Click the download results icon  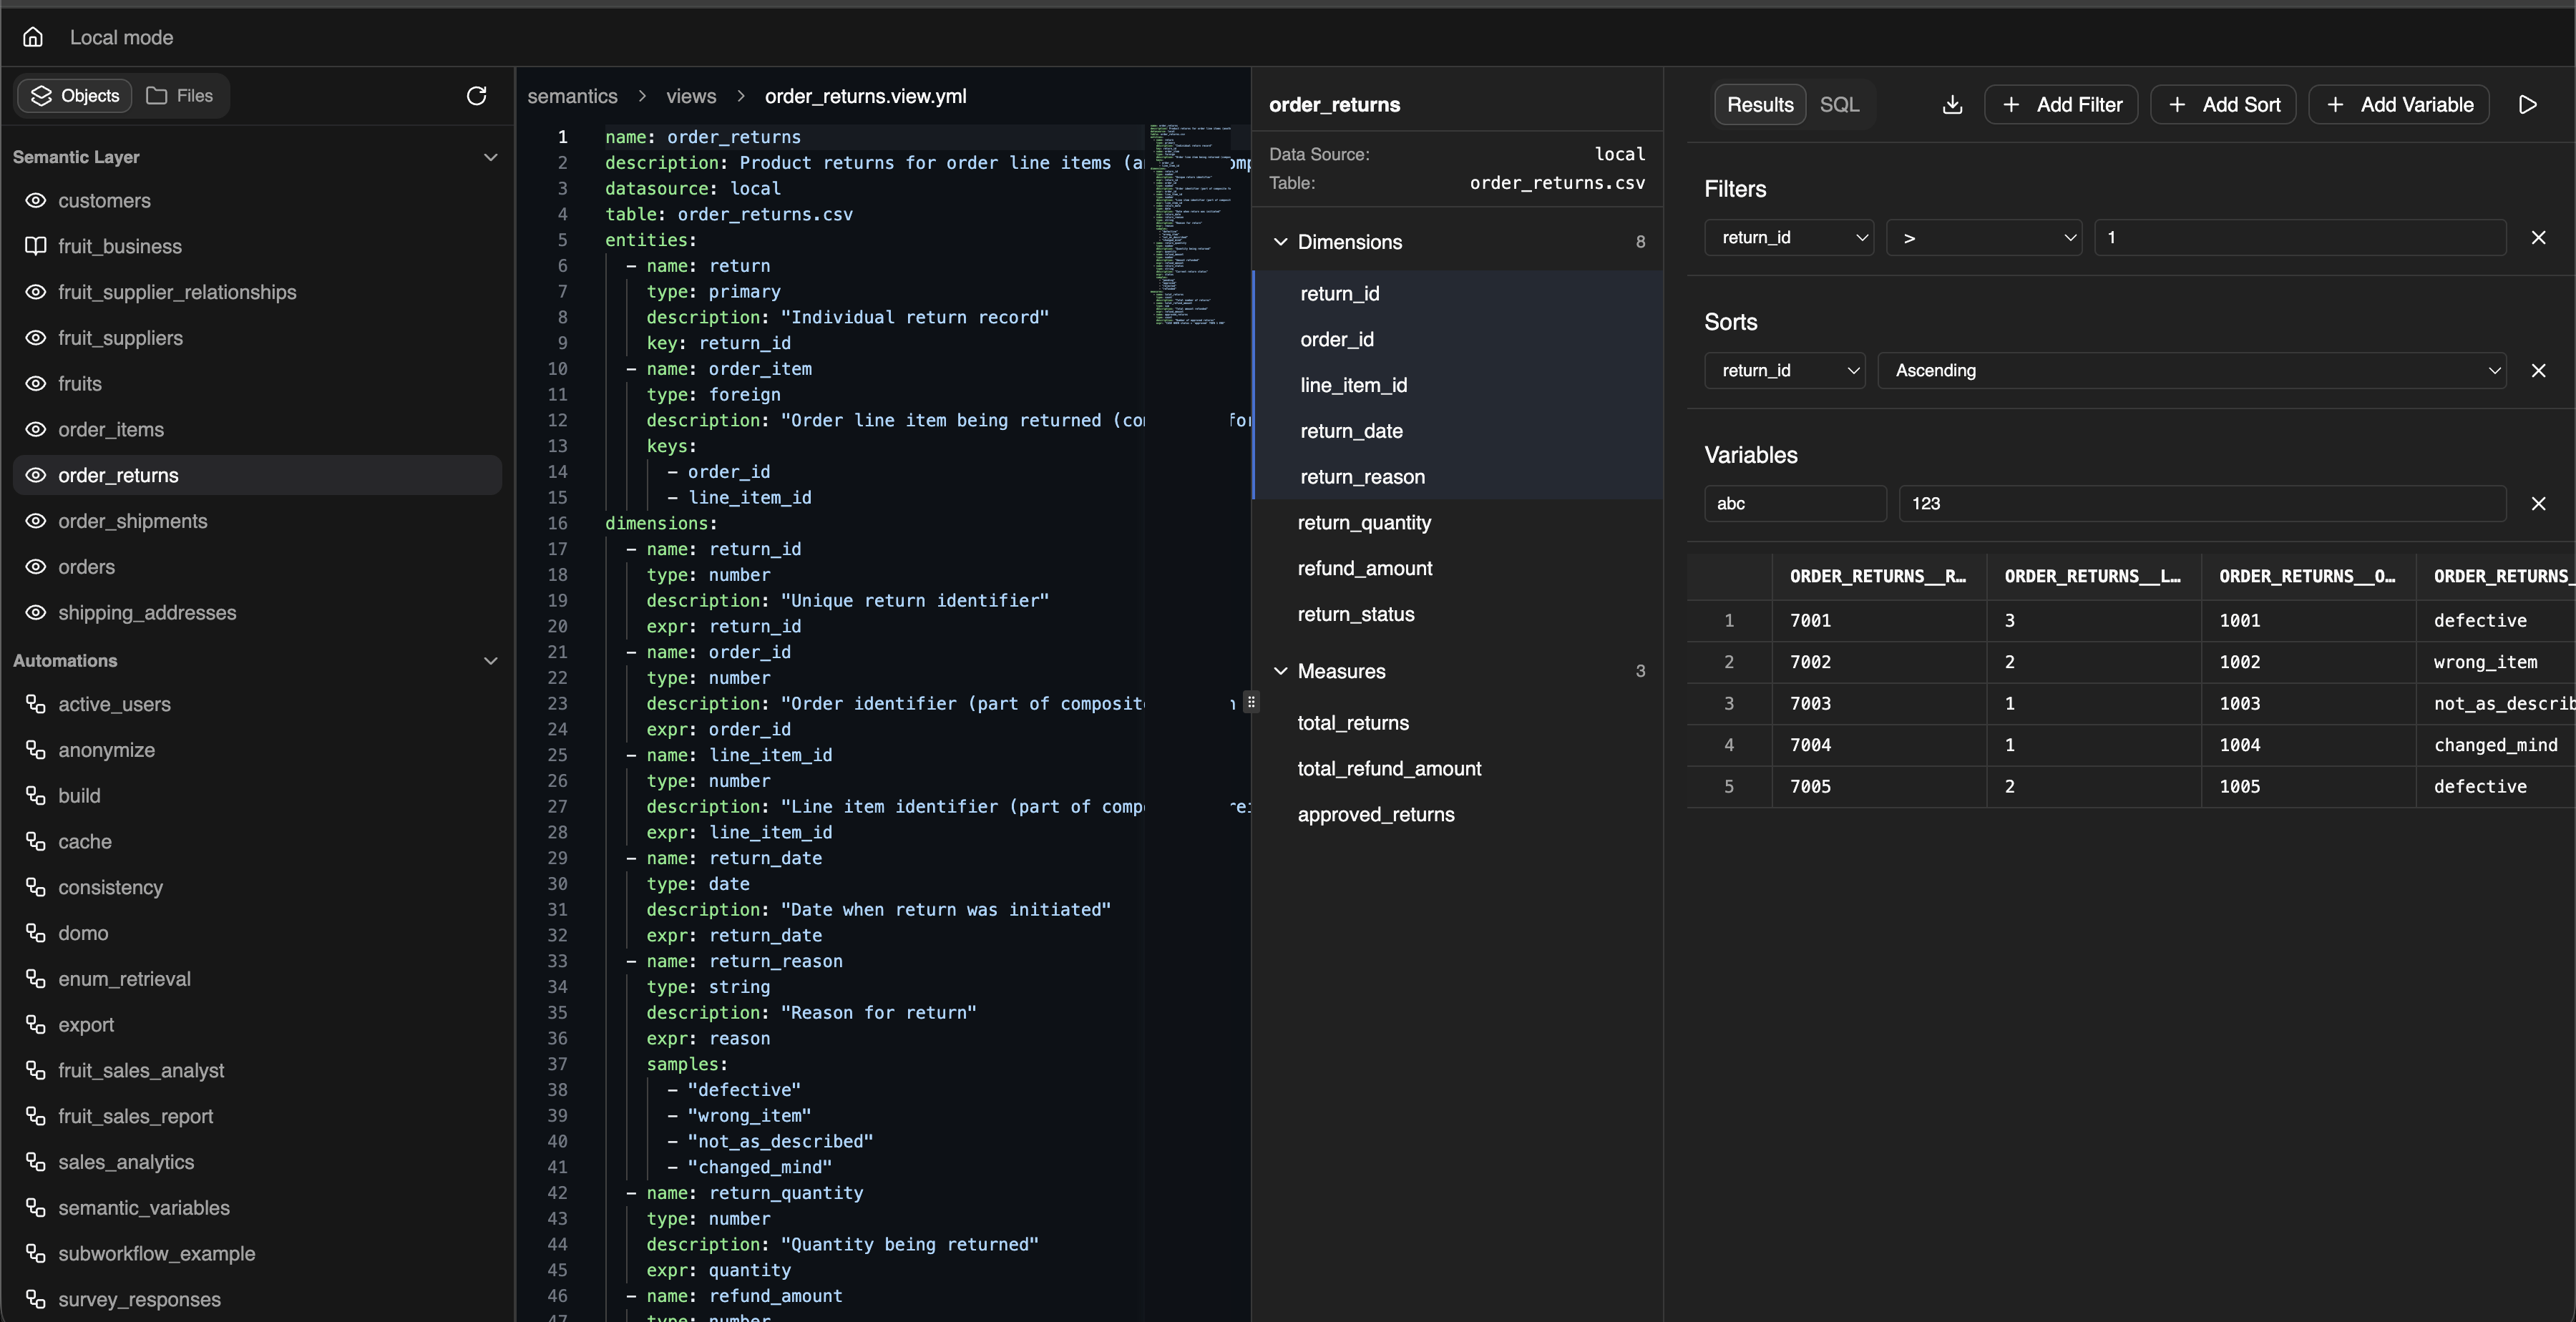tap(1951, 105)
